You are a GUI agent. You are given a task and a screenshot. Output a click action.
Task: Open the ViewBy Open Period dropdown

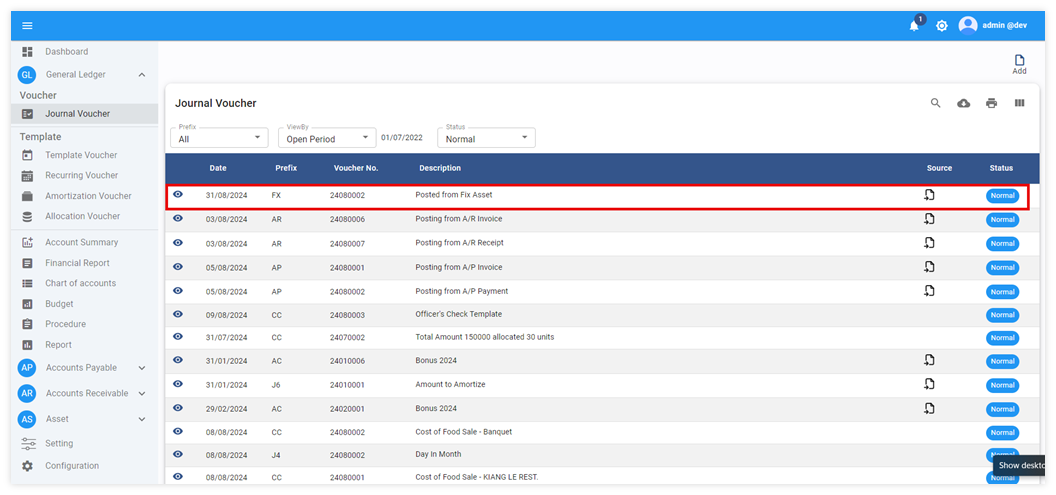[x=326, y=139]
